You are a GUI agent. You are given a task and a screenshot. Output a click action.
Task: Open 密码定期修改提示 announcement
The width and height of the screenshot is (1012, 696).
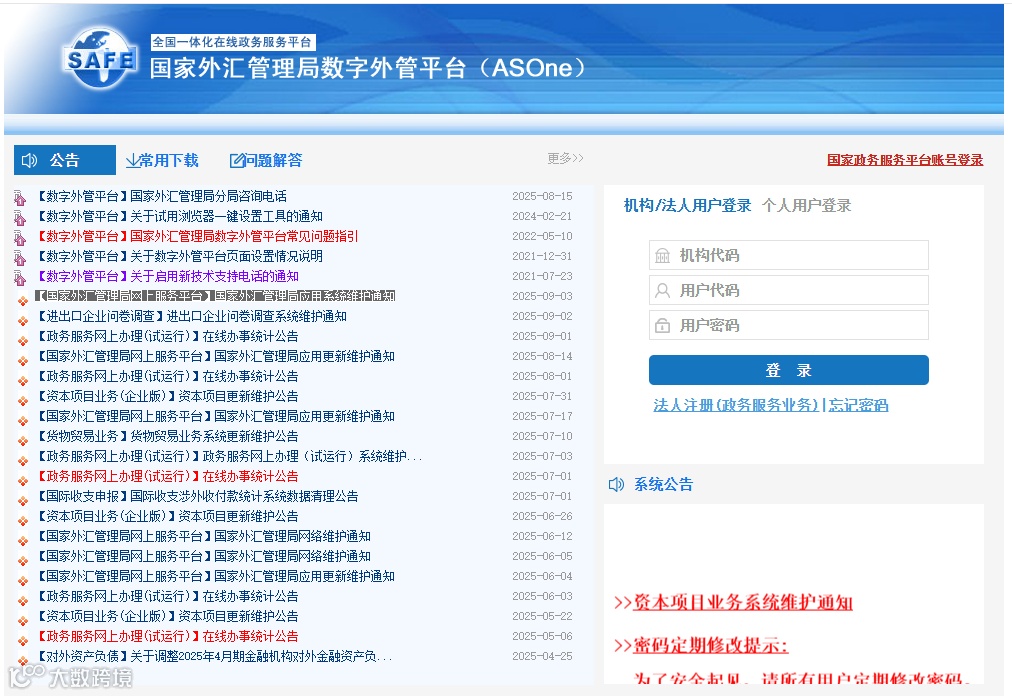tap(711, 645)
